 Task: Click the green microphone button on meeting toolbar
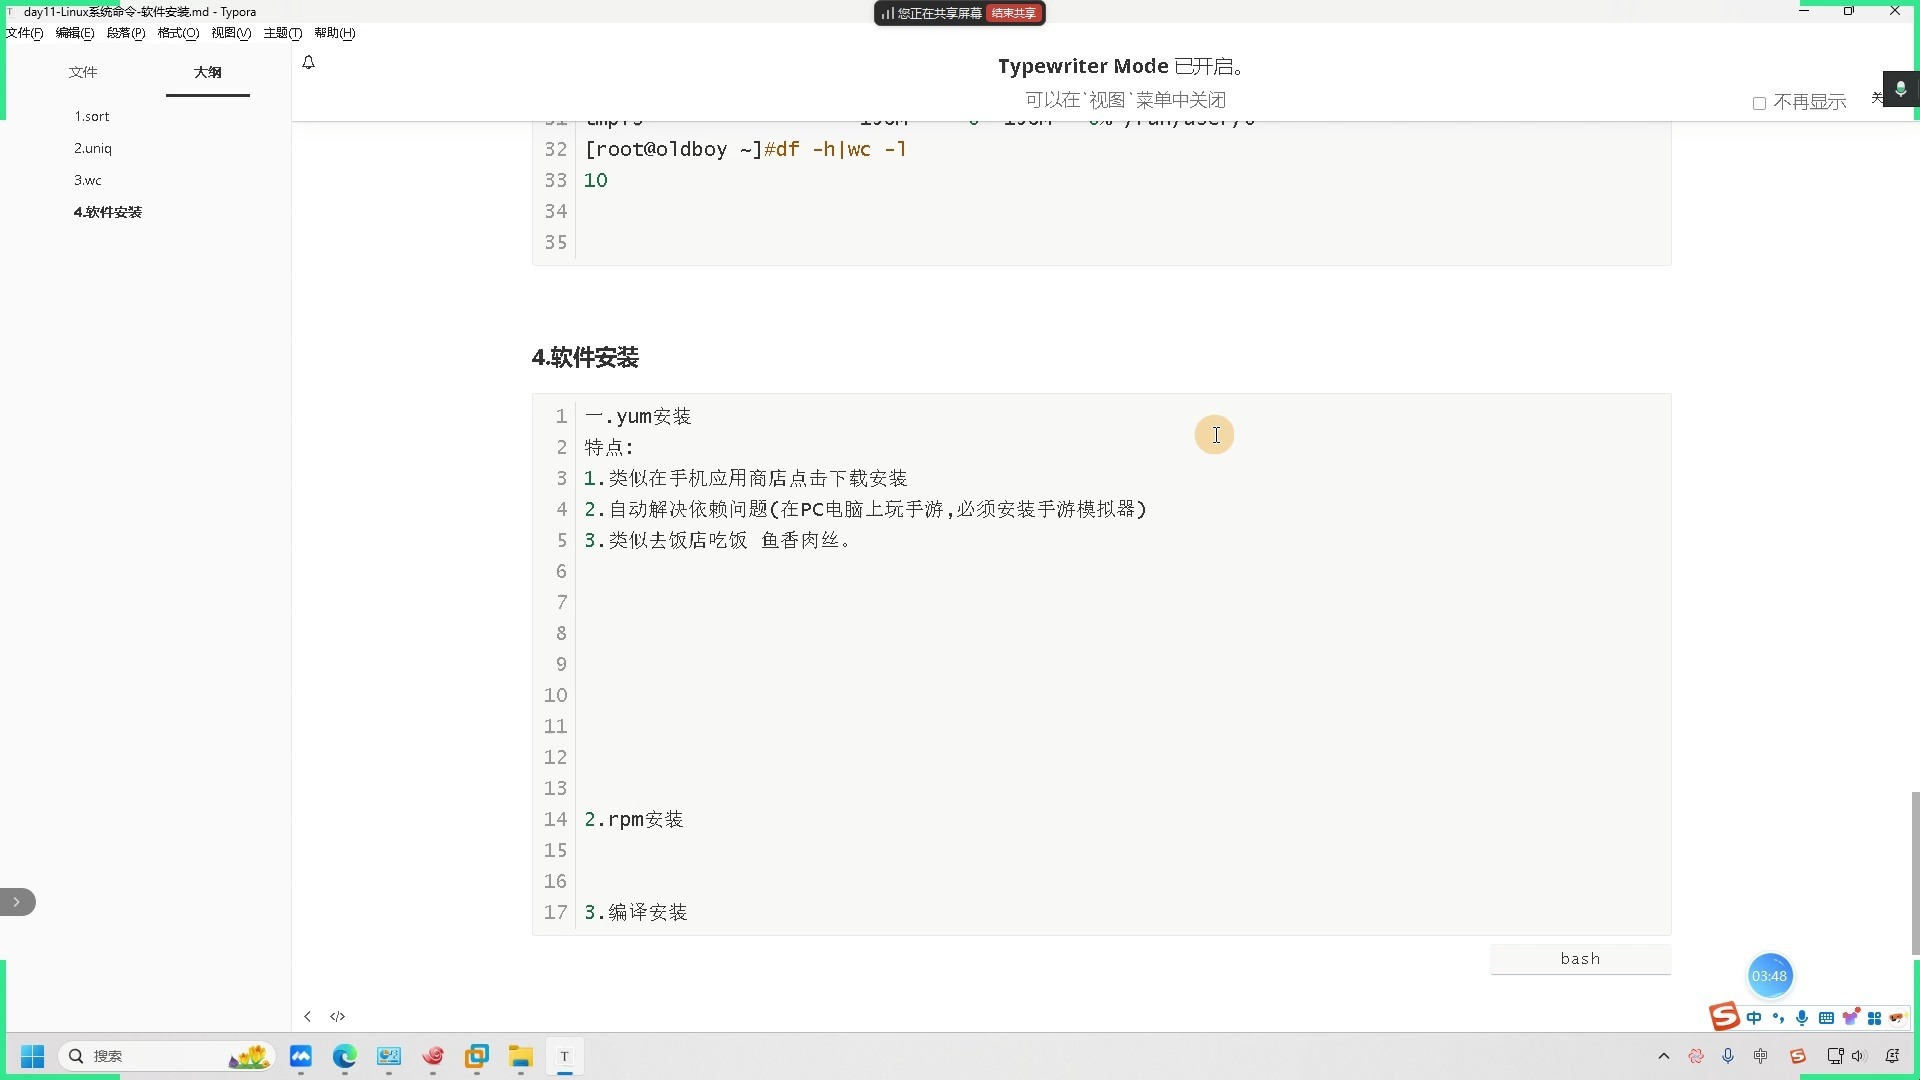1900,89
